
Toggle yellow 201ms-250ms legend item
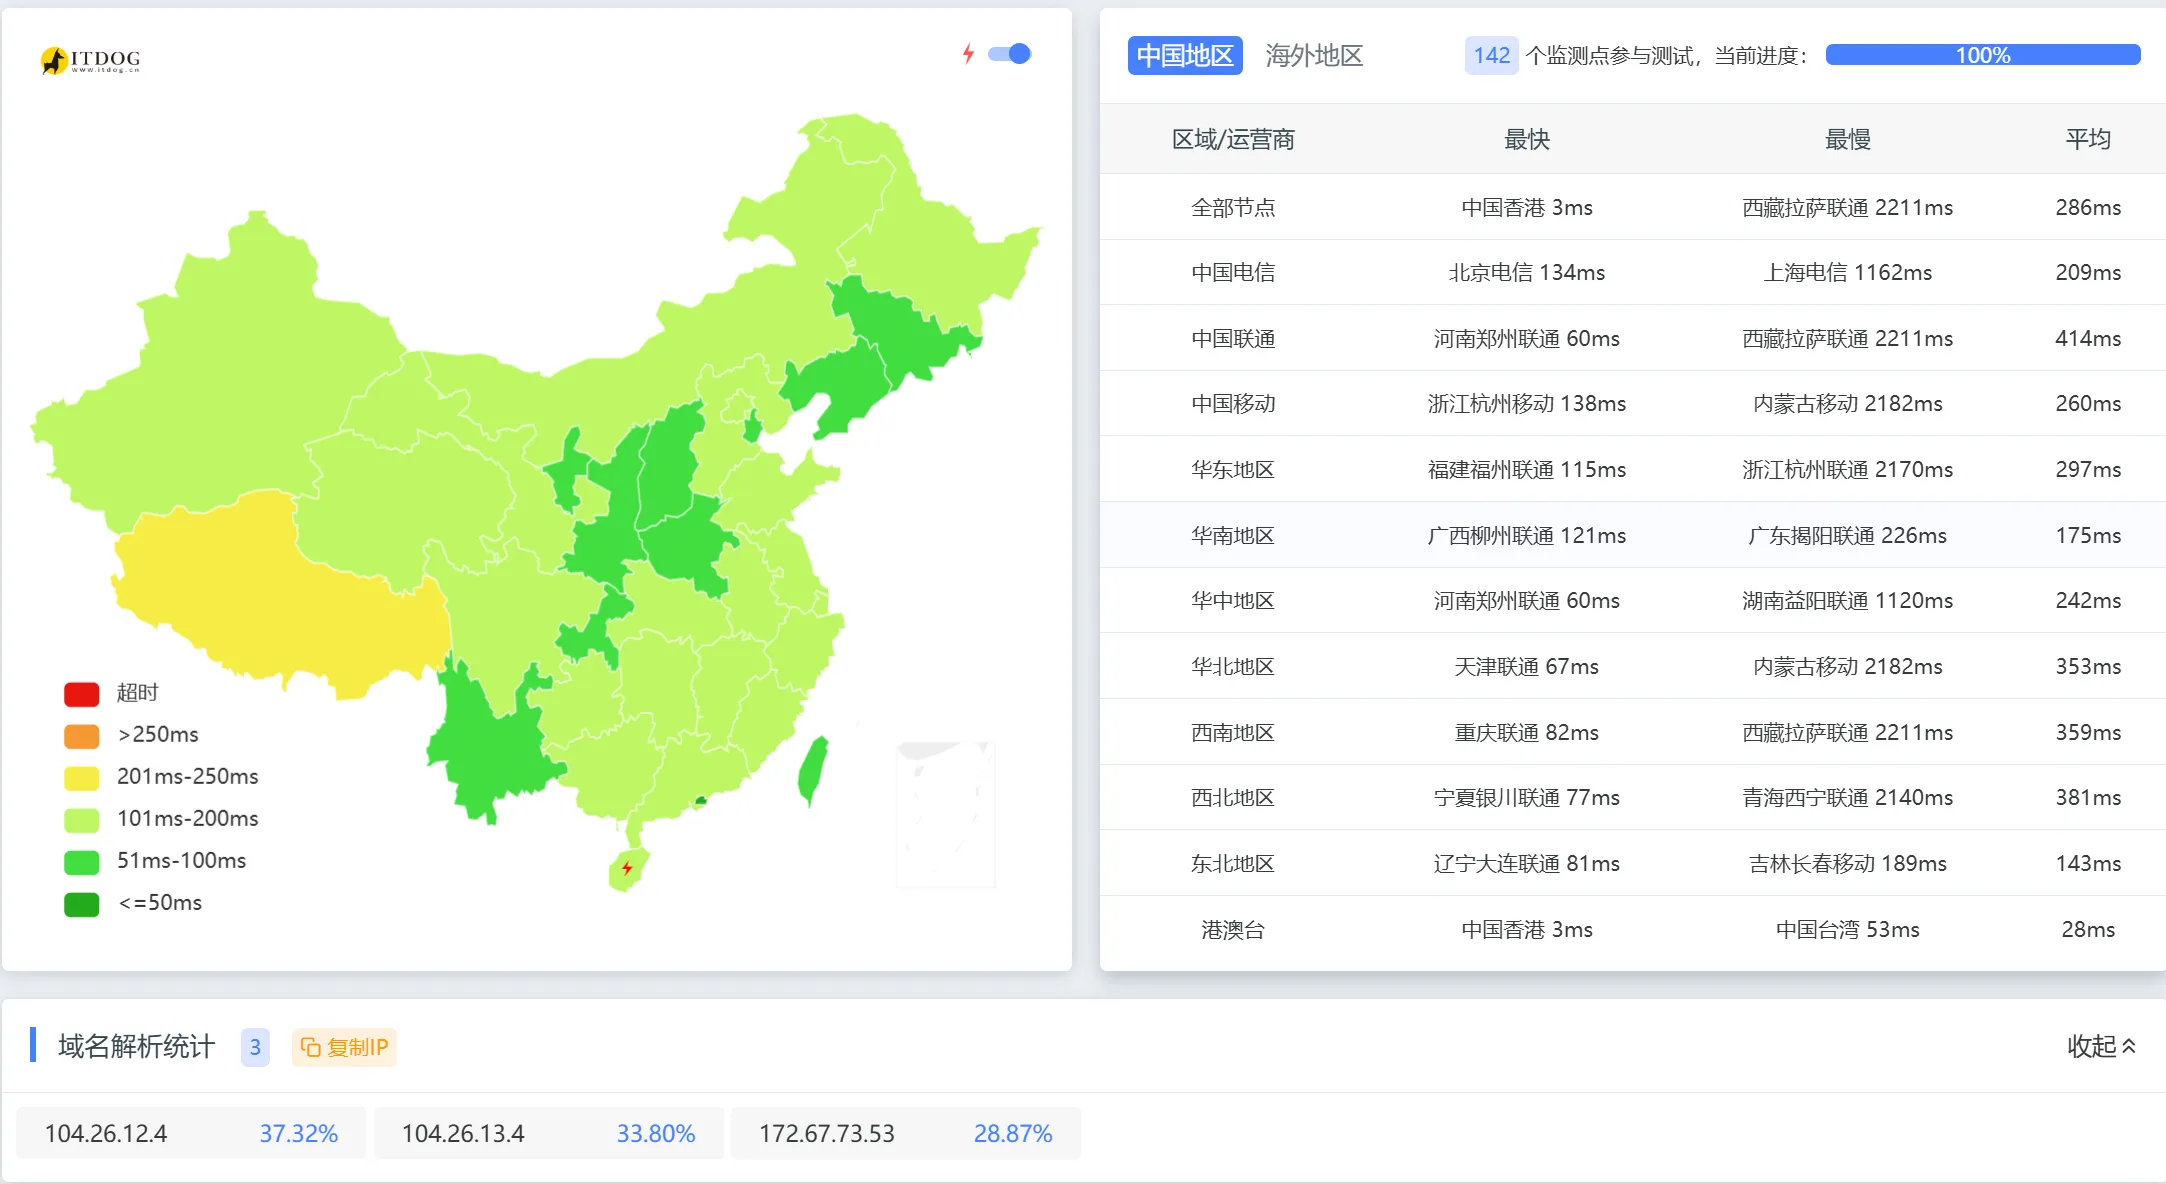click(82, 777)
